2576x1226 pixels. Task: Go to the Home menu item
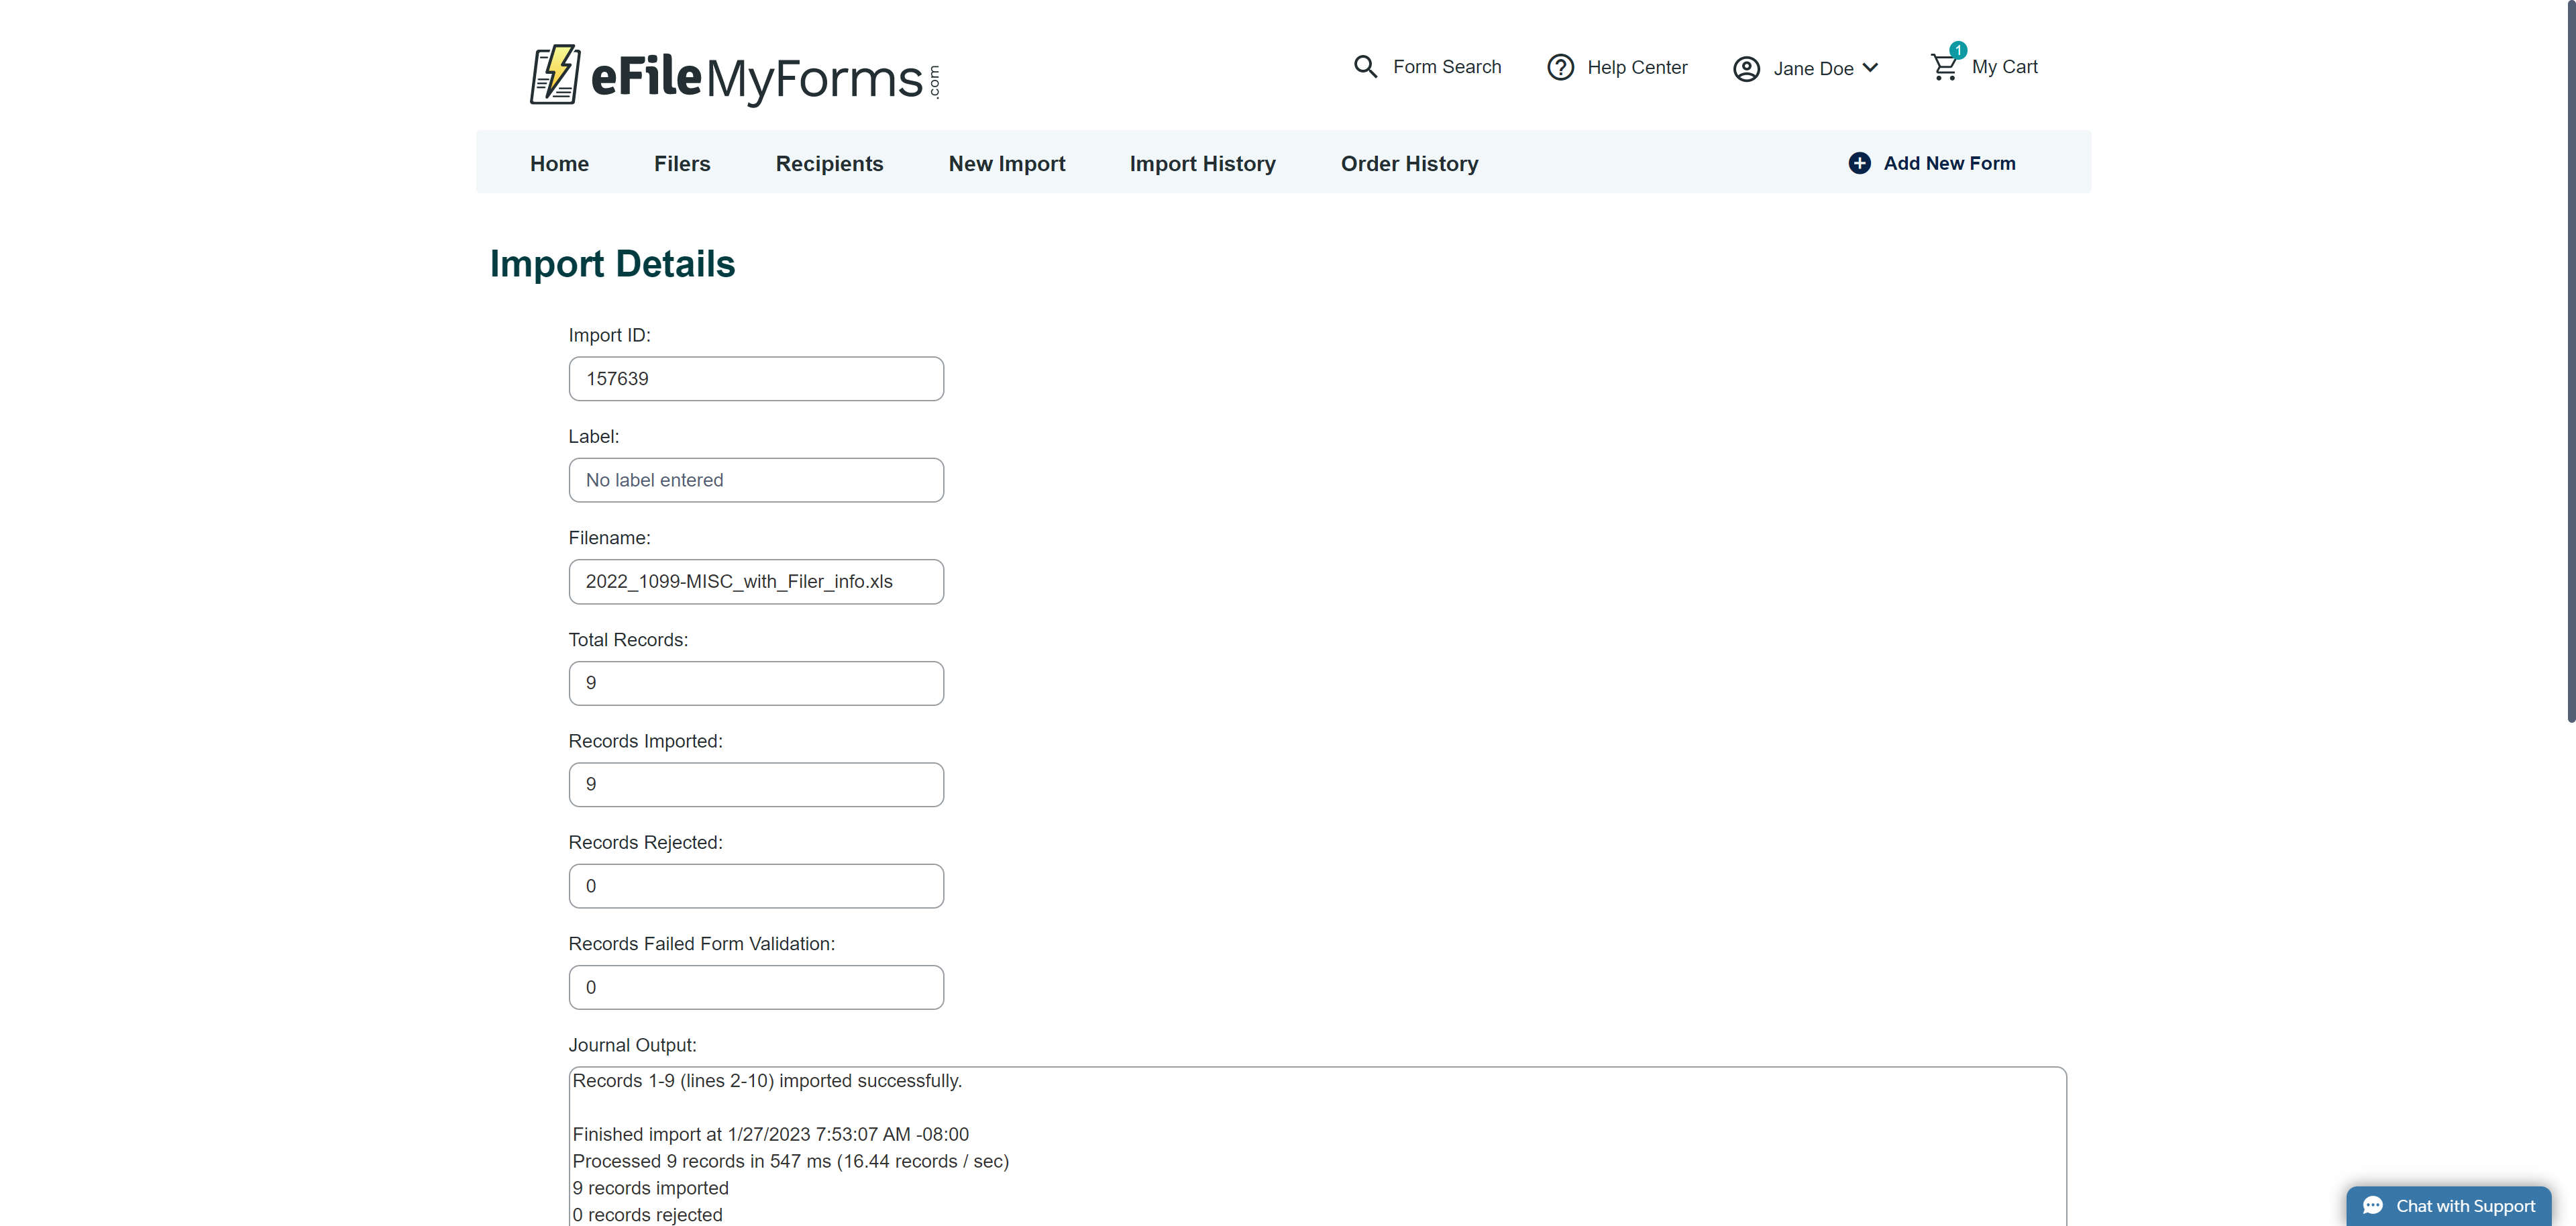point(559,163)
